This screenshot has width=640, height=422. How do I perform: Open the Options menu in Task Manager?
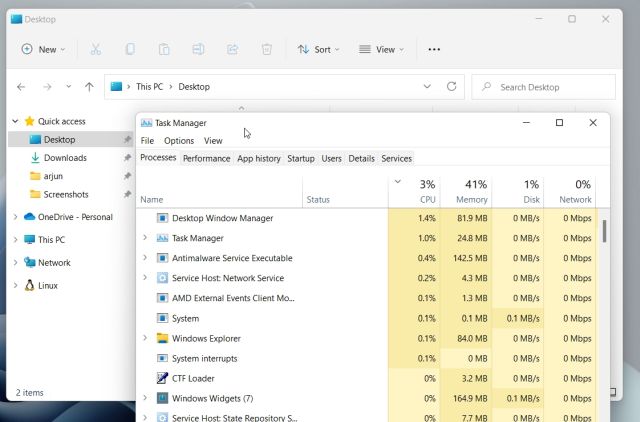click(x=179, y=141)
